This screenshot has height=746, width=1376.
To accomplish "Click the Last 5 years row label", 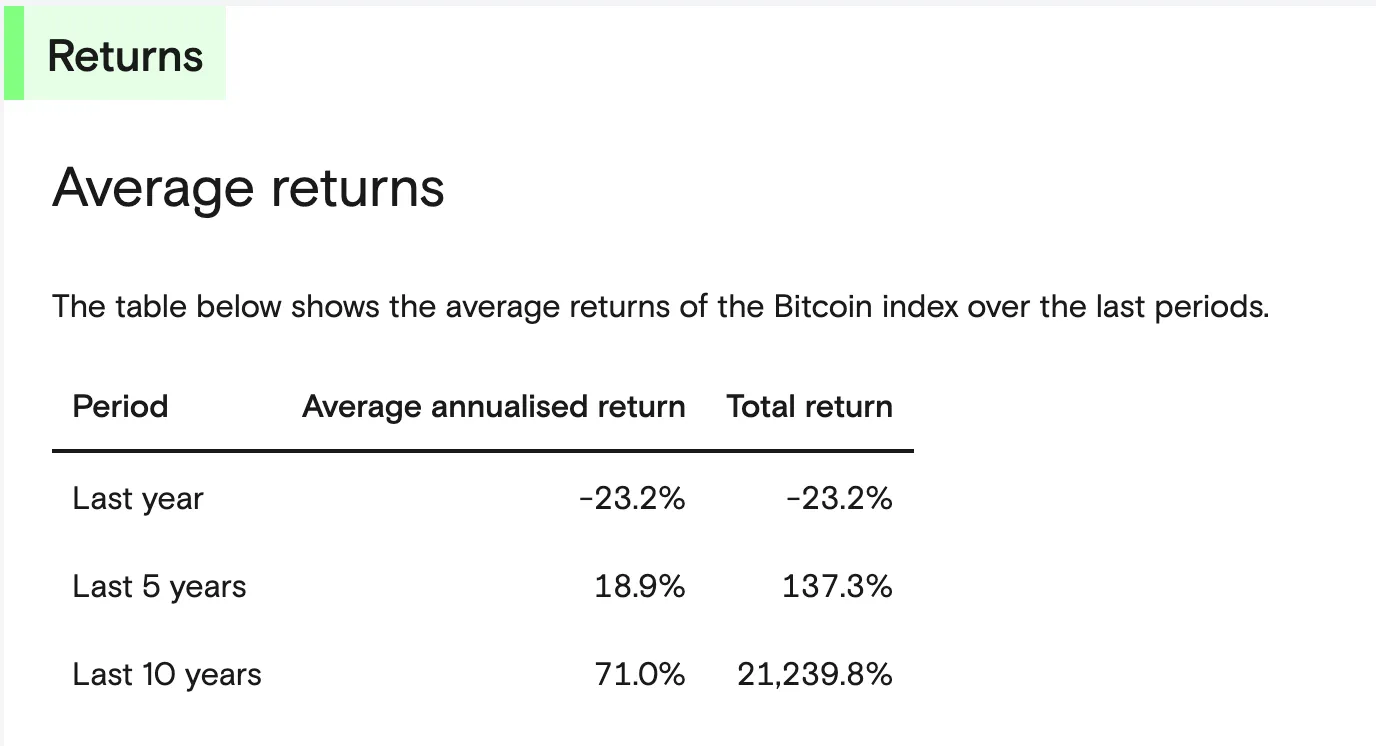I will click(x=159, y=586).
